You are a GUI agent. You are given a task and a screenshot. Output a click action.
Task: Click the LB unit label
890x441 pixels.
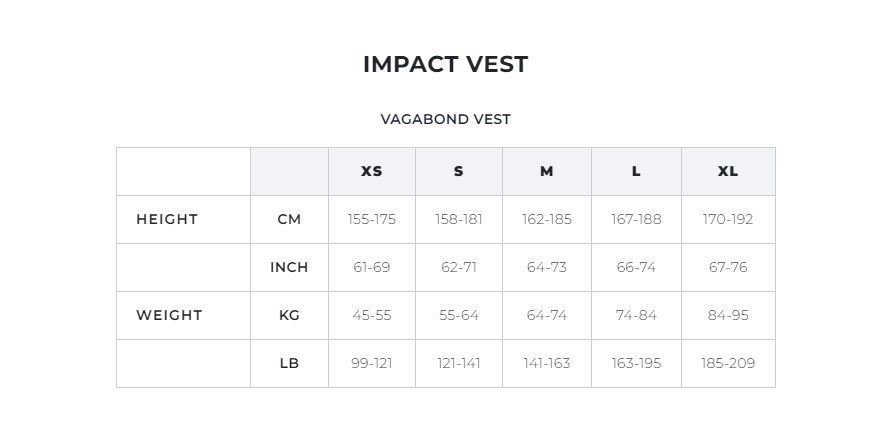(x=289, y=363)
